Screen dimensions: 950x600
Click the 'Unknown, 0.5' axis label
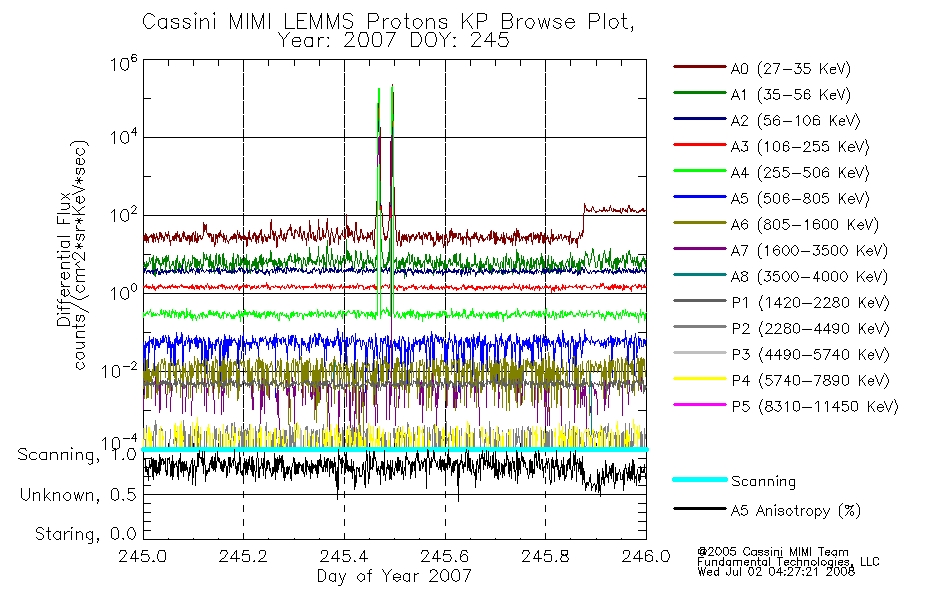pyautogui.click(x=78, y=495)
